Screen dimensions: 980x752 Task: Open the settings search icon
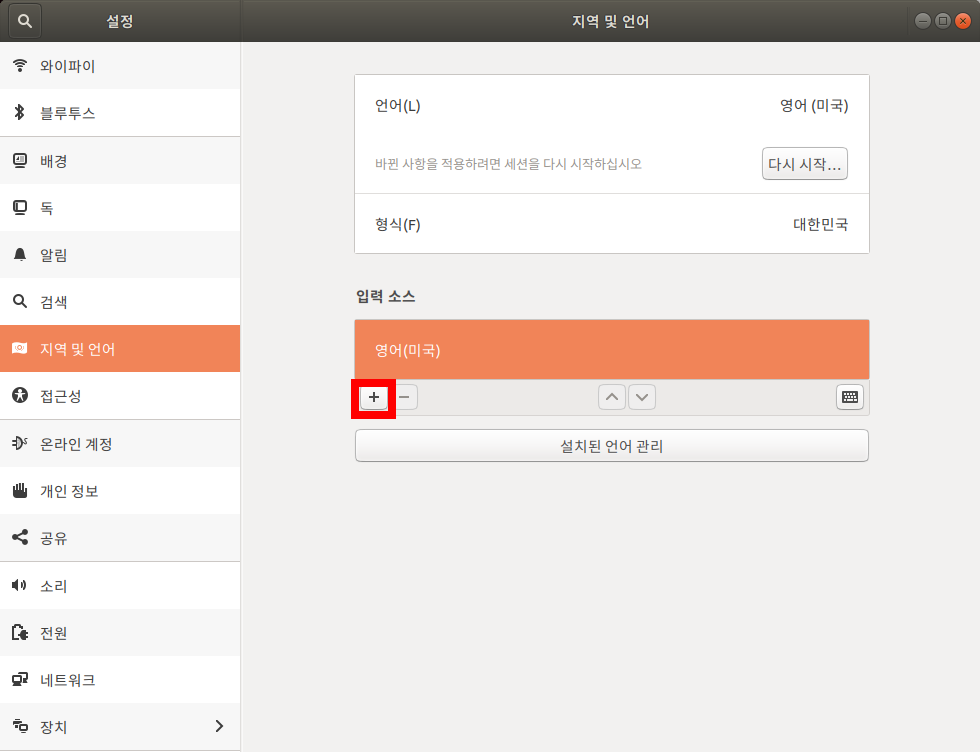(24, 21)
